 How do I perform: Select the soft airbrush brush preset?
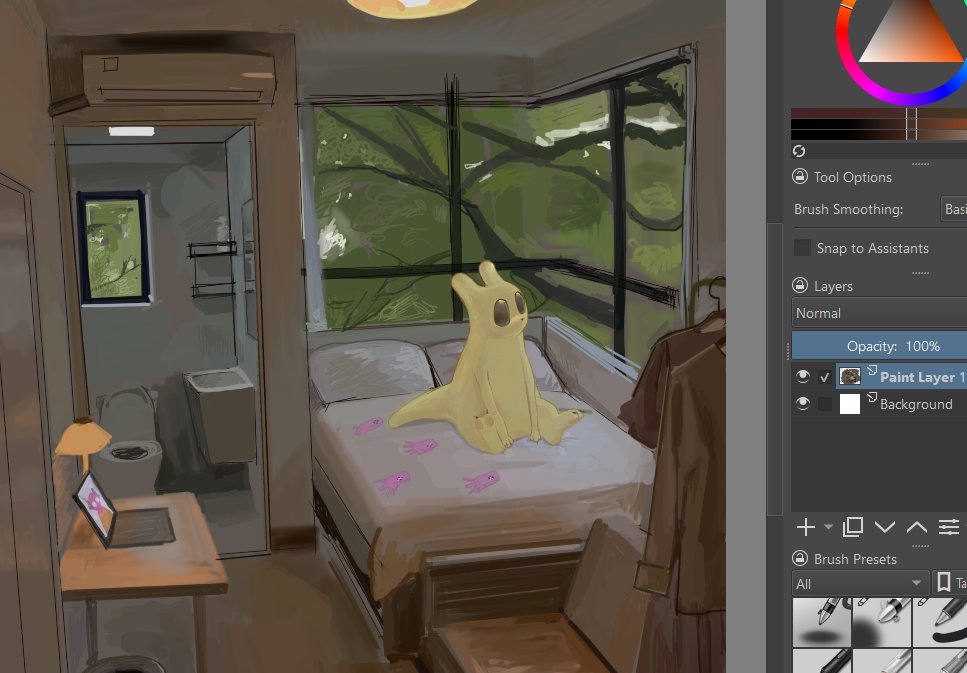(x=881, y=622)
